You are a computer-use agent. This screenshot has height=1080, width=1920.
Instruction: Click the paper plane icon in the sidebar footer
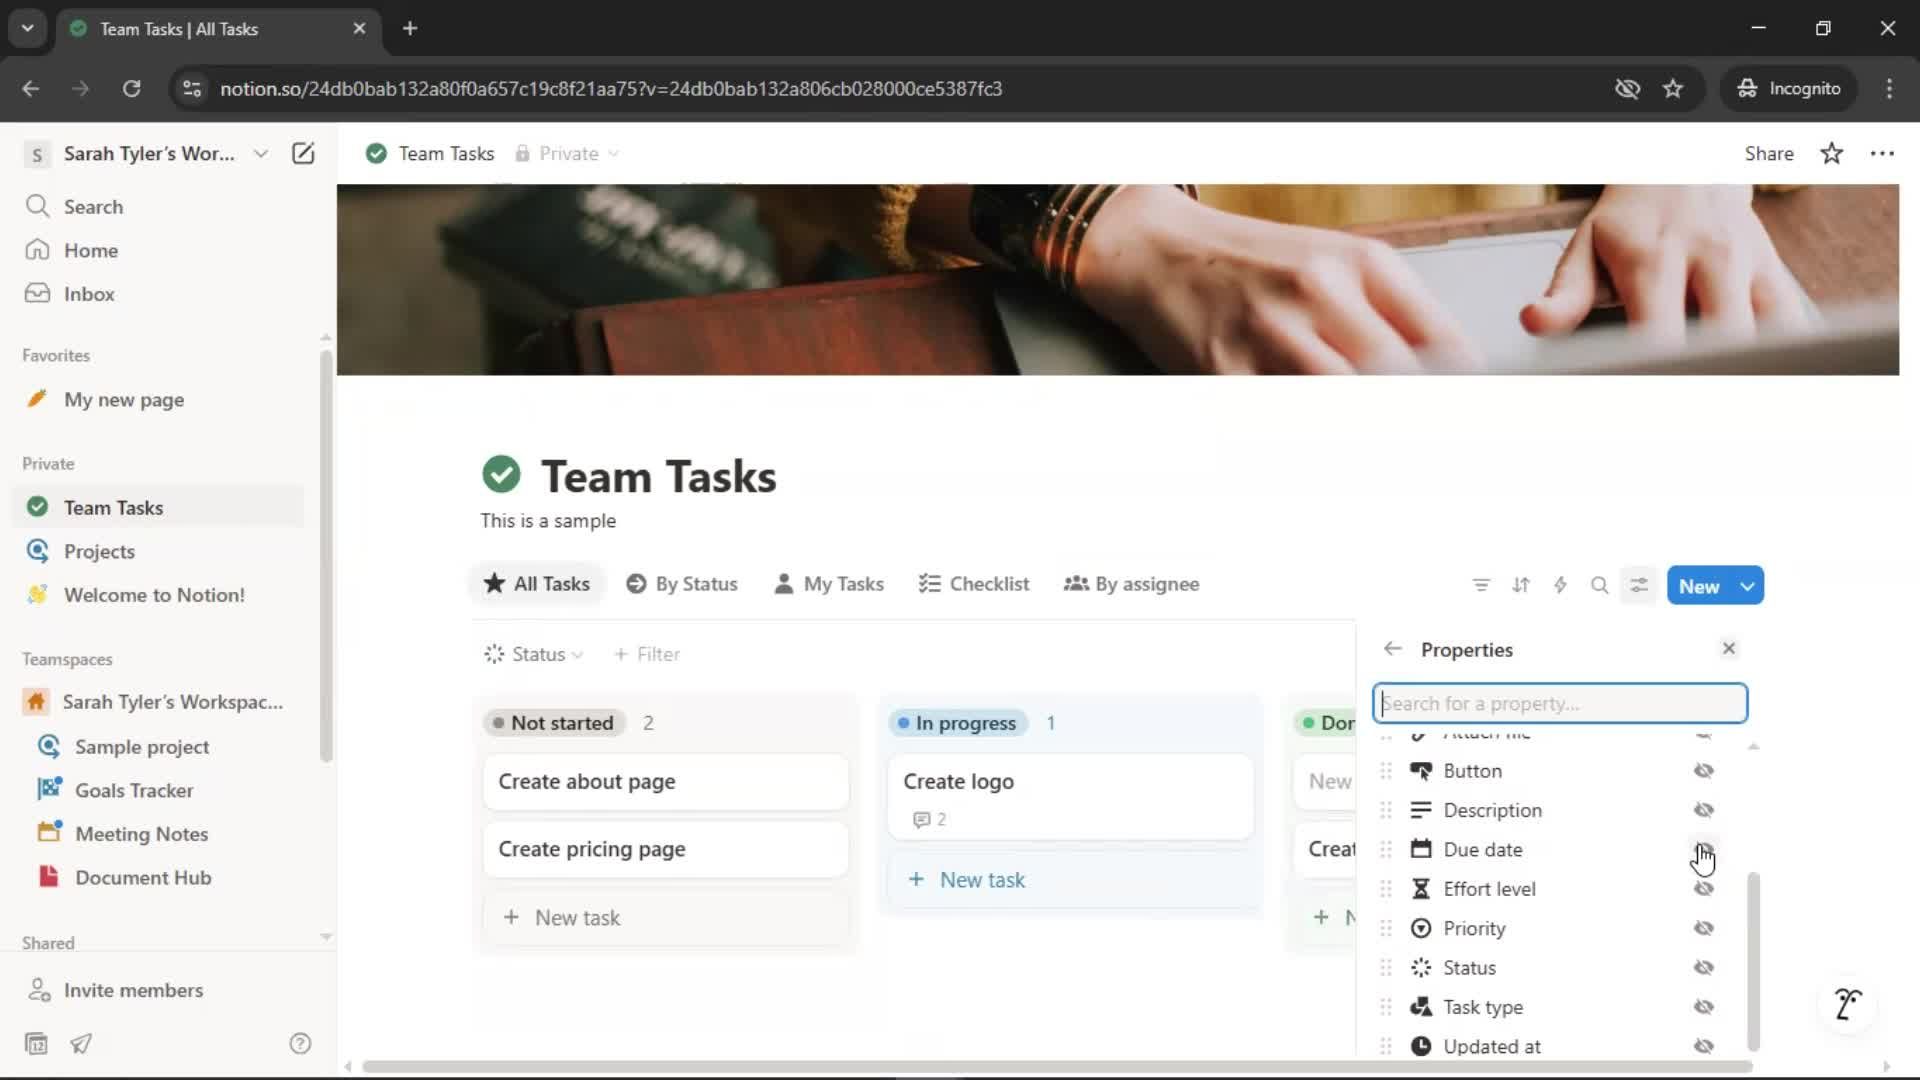(81, 1044)
